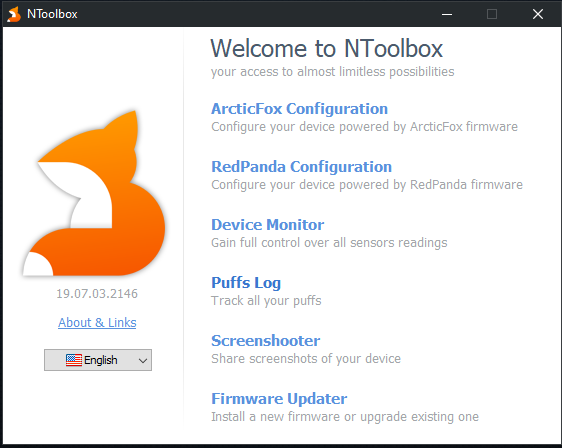Click the large orange fox logo
This screenshot has height=448, width=562.
point(94,193)
